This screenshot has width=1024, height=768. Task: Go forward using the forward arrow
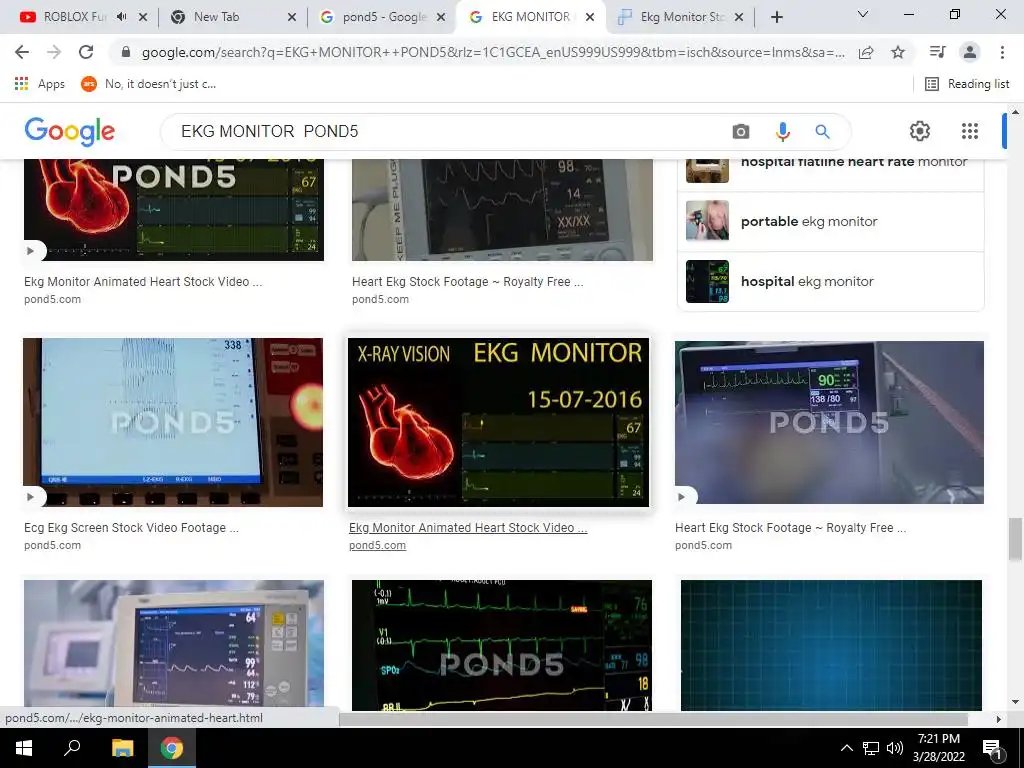[54, 52]
